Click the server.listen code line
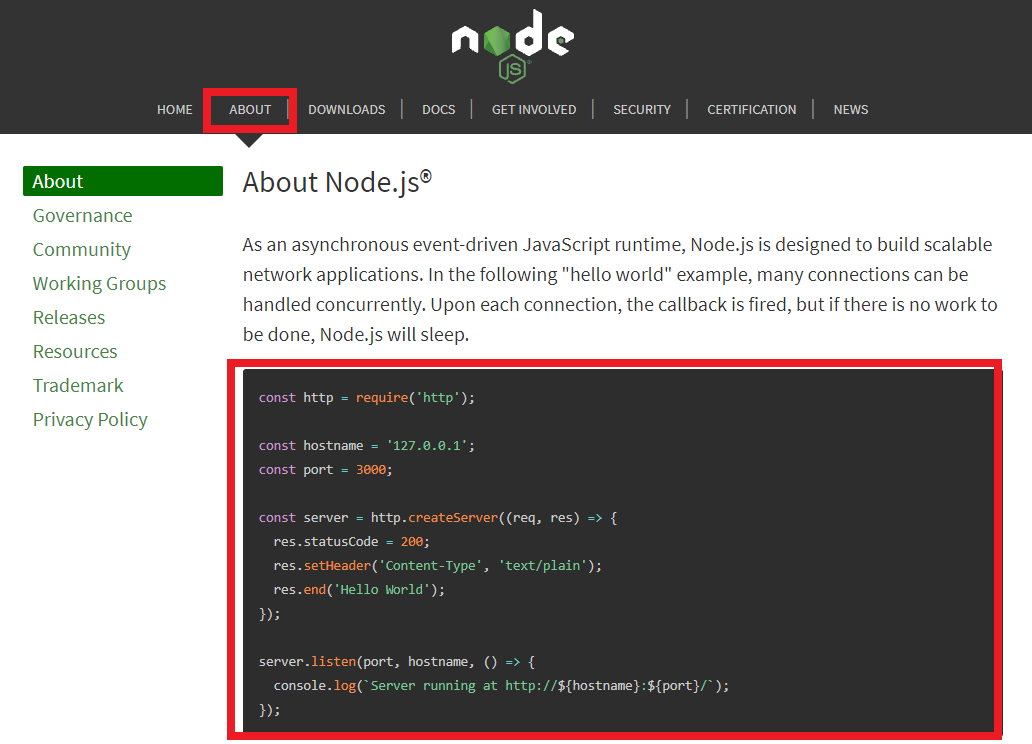Viewport: 1032px width, 744px height. 397,662
